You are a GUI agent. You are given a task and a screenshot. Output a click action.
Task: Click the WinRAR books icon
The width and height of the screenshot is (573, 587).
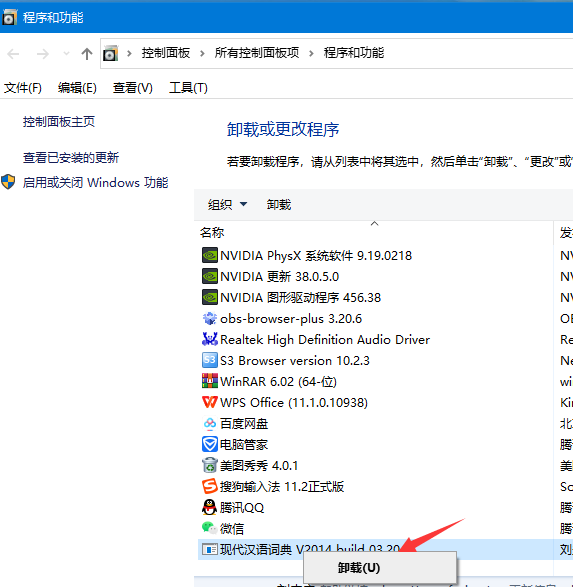(210, 381)
